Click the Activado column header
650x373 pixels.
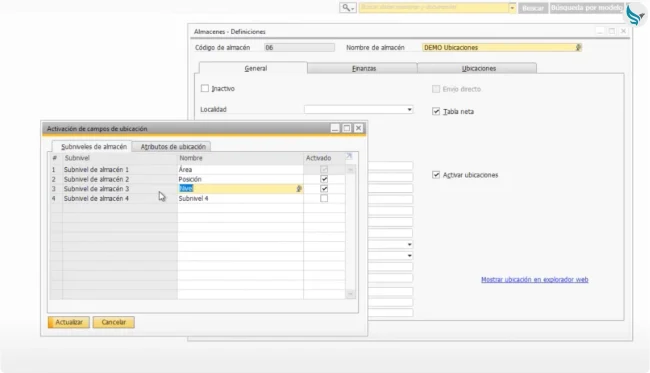[x=324, y=158]
